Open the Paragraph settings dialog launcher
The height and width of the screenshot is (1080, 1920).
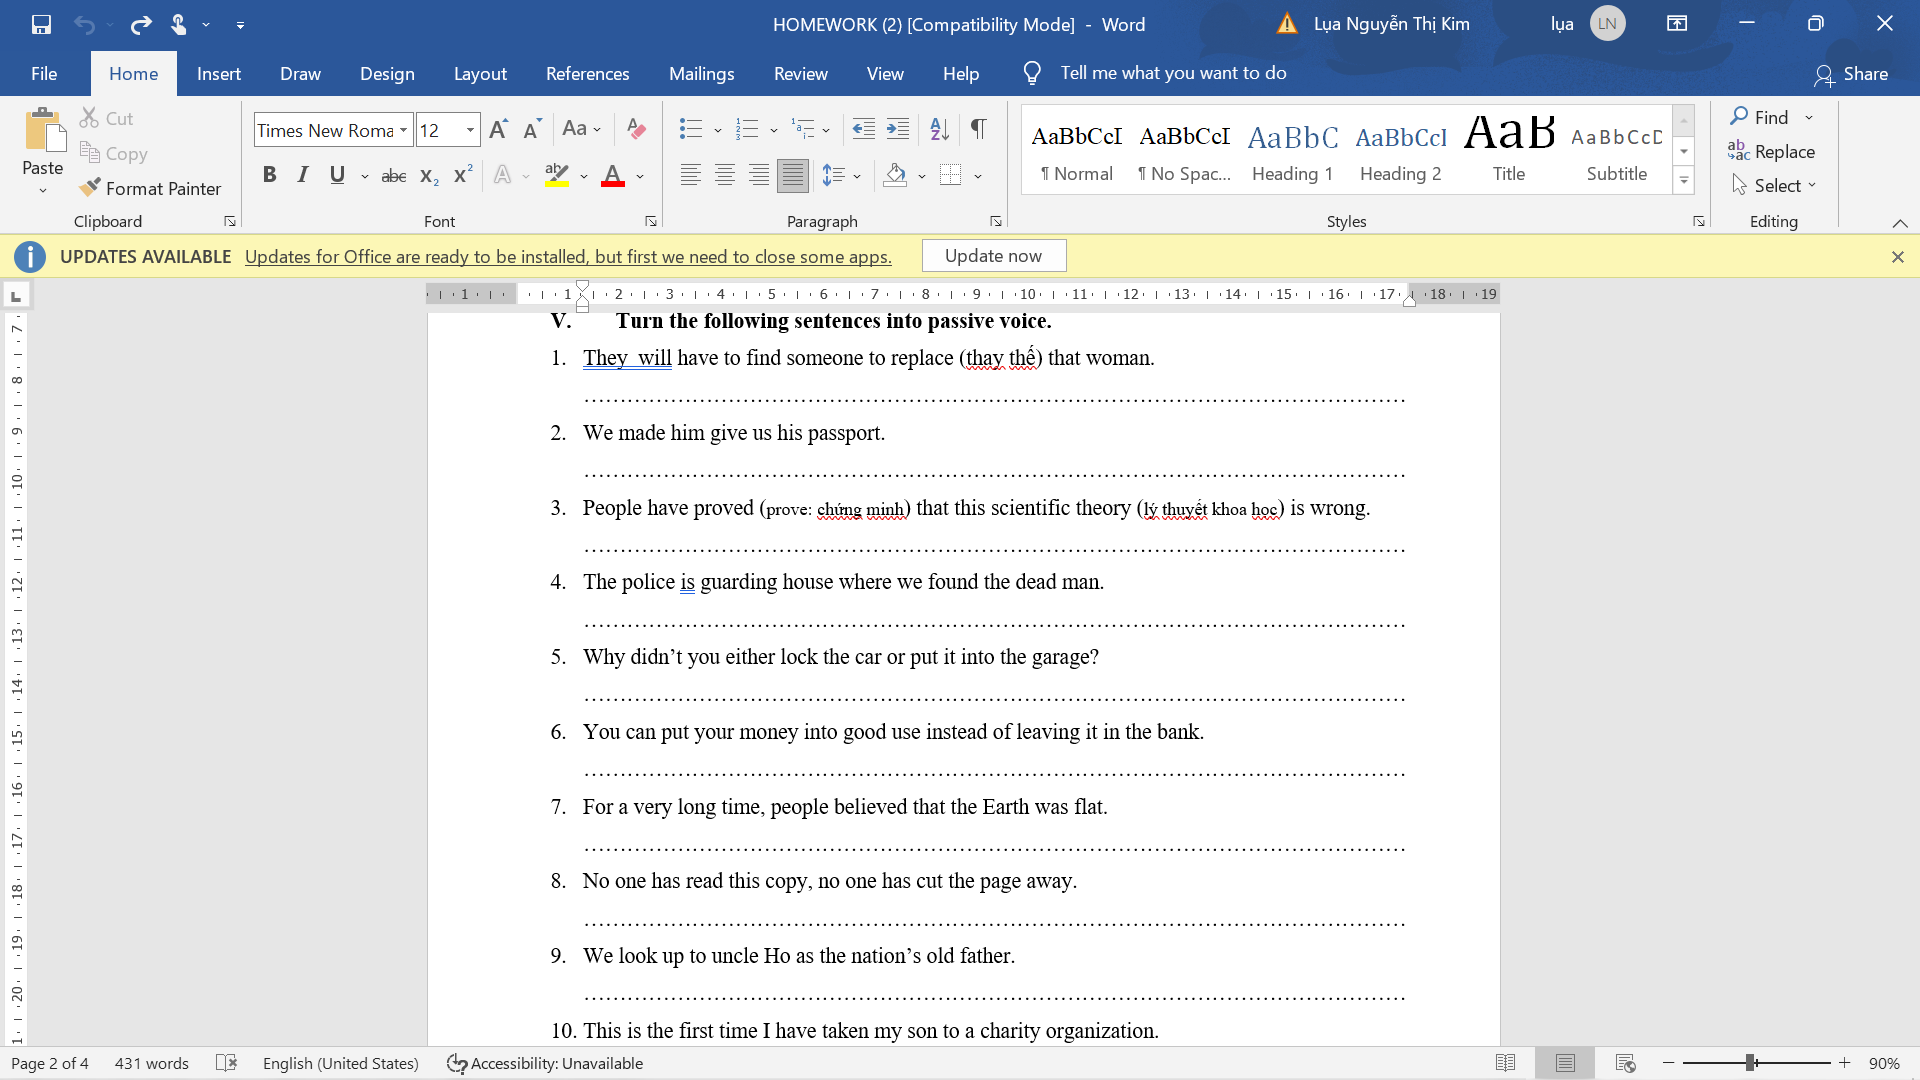(x=996, y=221)
